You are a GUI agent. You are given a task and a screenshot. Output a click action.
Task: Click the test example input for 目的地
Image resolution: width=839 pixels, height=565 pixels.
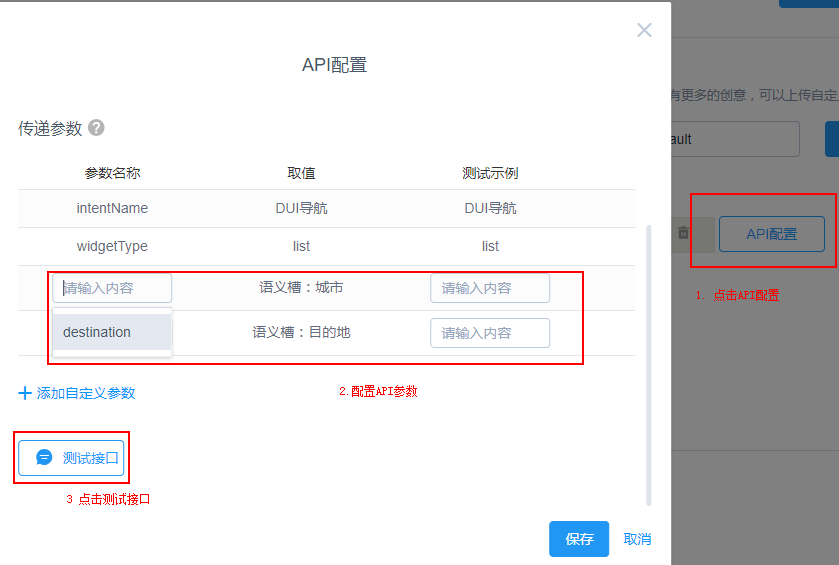(x=490, y=333)
